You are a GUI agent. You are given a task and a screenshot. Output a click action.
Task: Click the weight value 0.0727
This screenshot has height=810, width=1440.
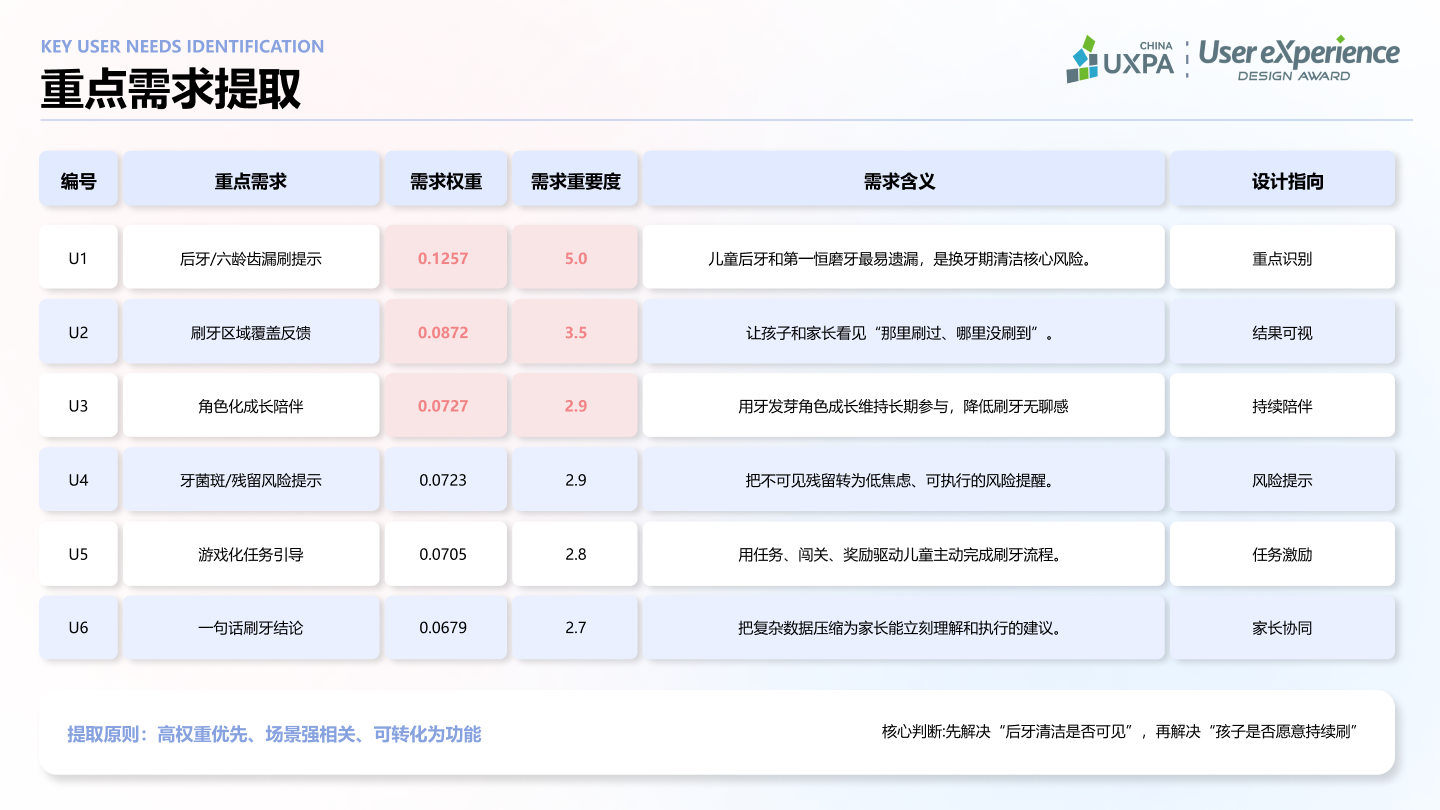tap(443, 406)
